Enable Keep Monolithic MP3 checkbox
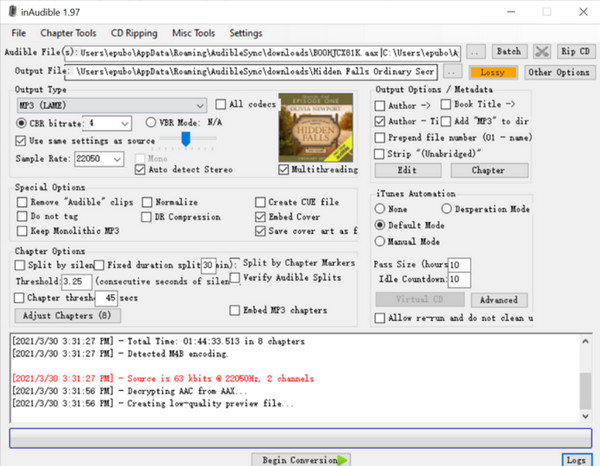The image size is (600, 466). coord(22,231)
